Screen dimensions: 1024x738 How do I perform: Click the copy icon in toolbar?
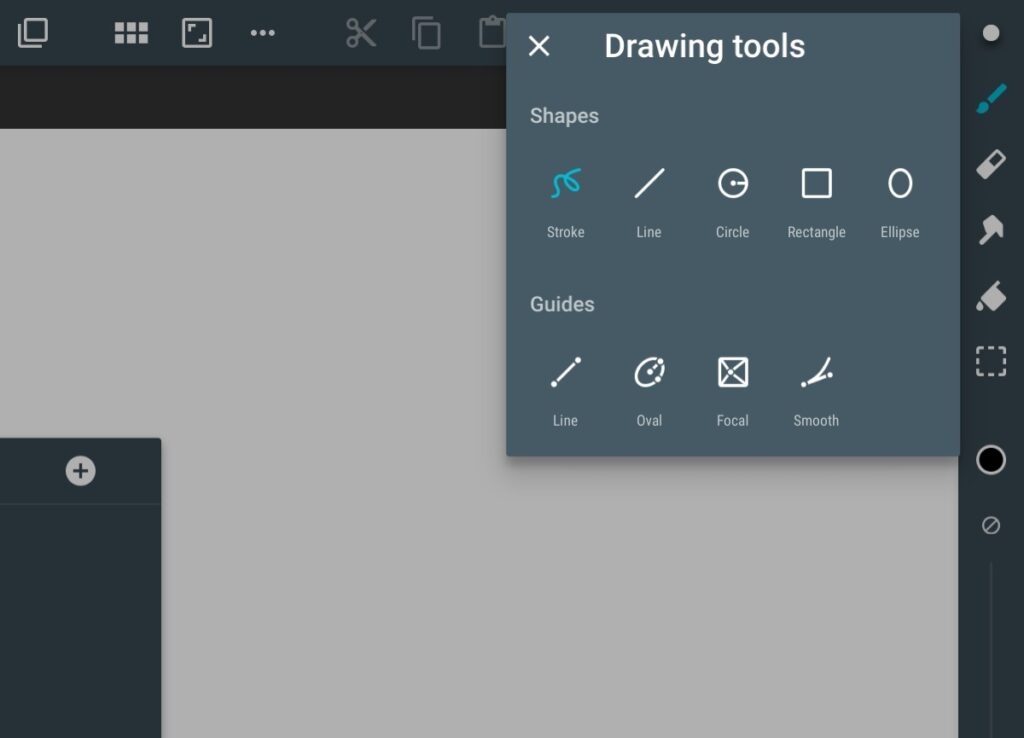click(x=426, y=33)
